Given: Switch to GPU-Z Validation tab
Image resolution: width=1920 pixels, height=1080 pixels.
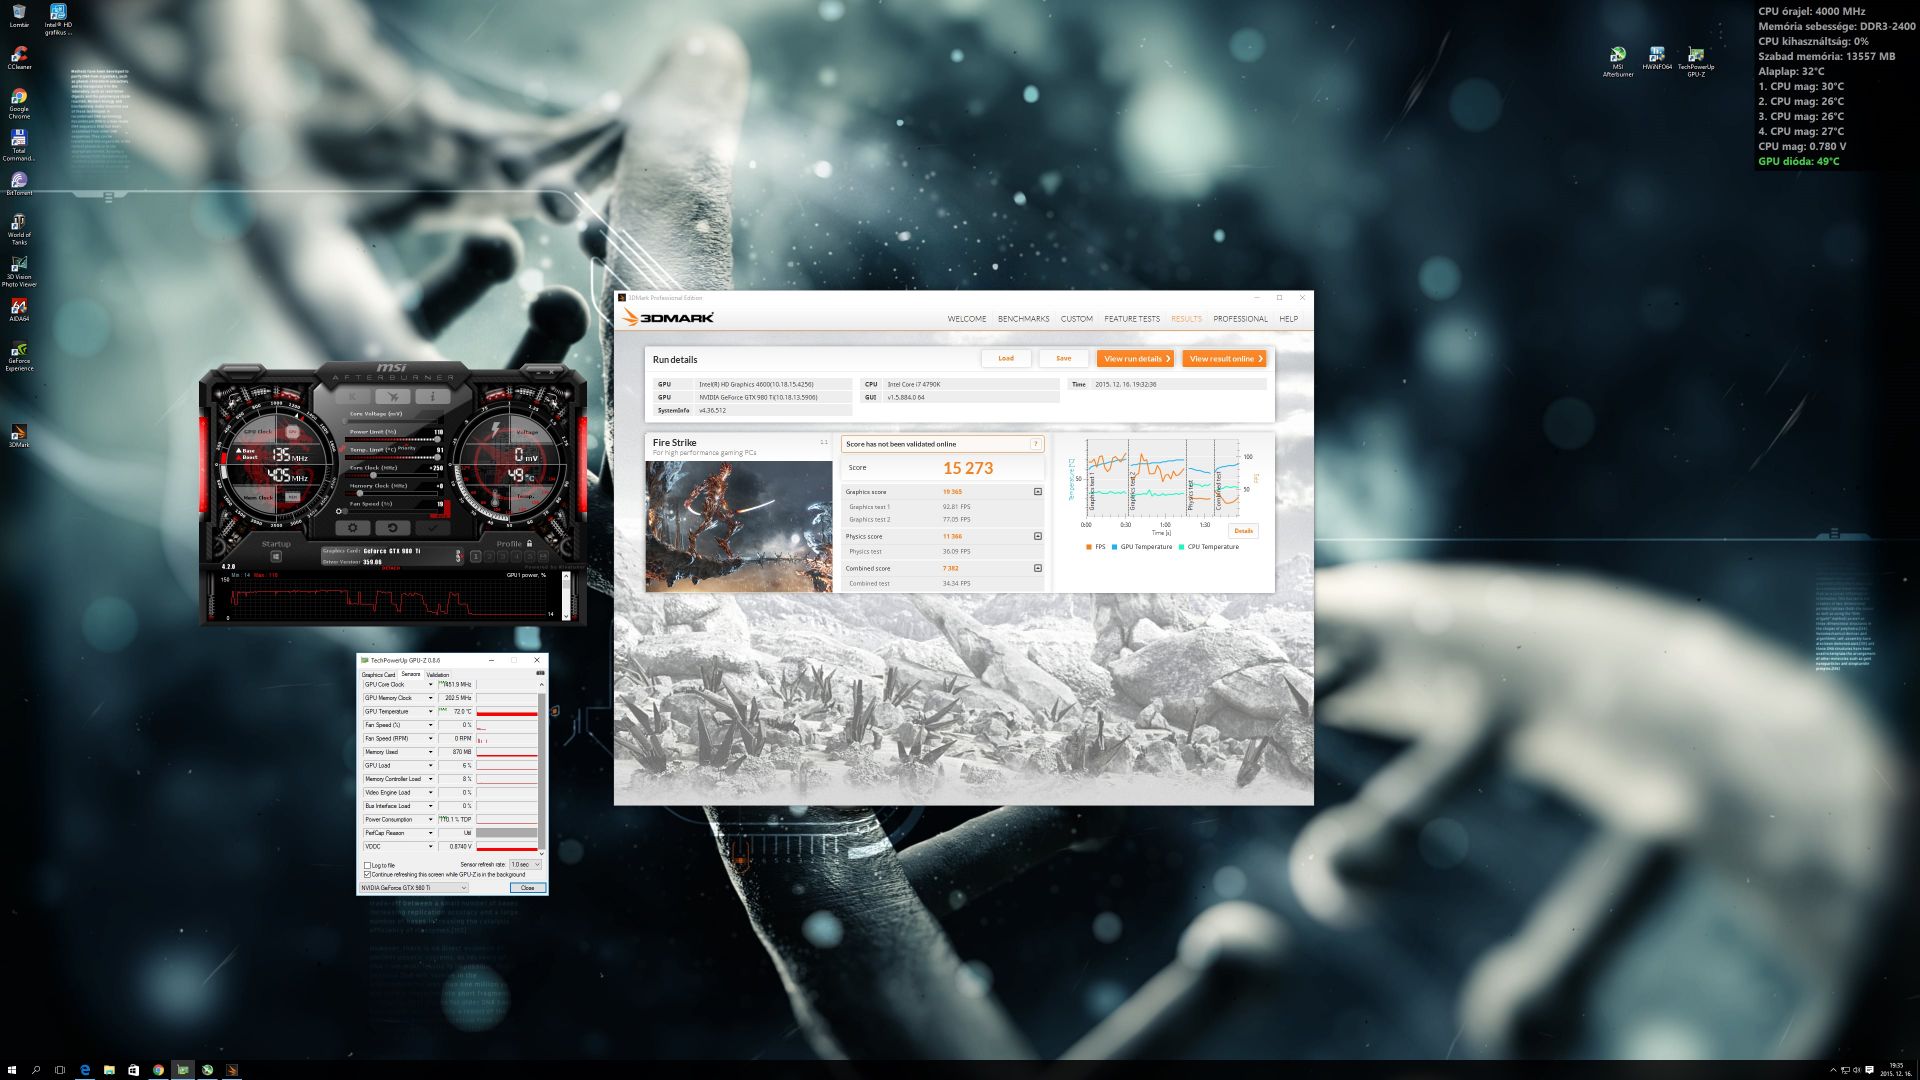Looking at the screenshot, I should click(438, 675).
